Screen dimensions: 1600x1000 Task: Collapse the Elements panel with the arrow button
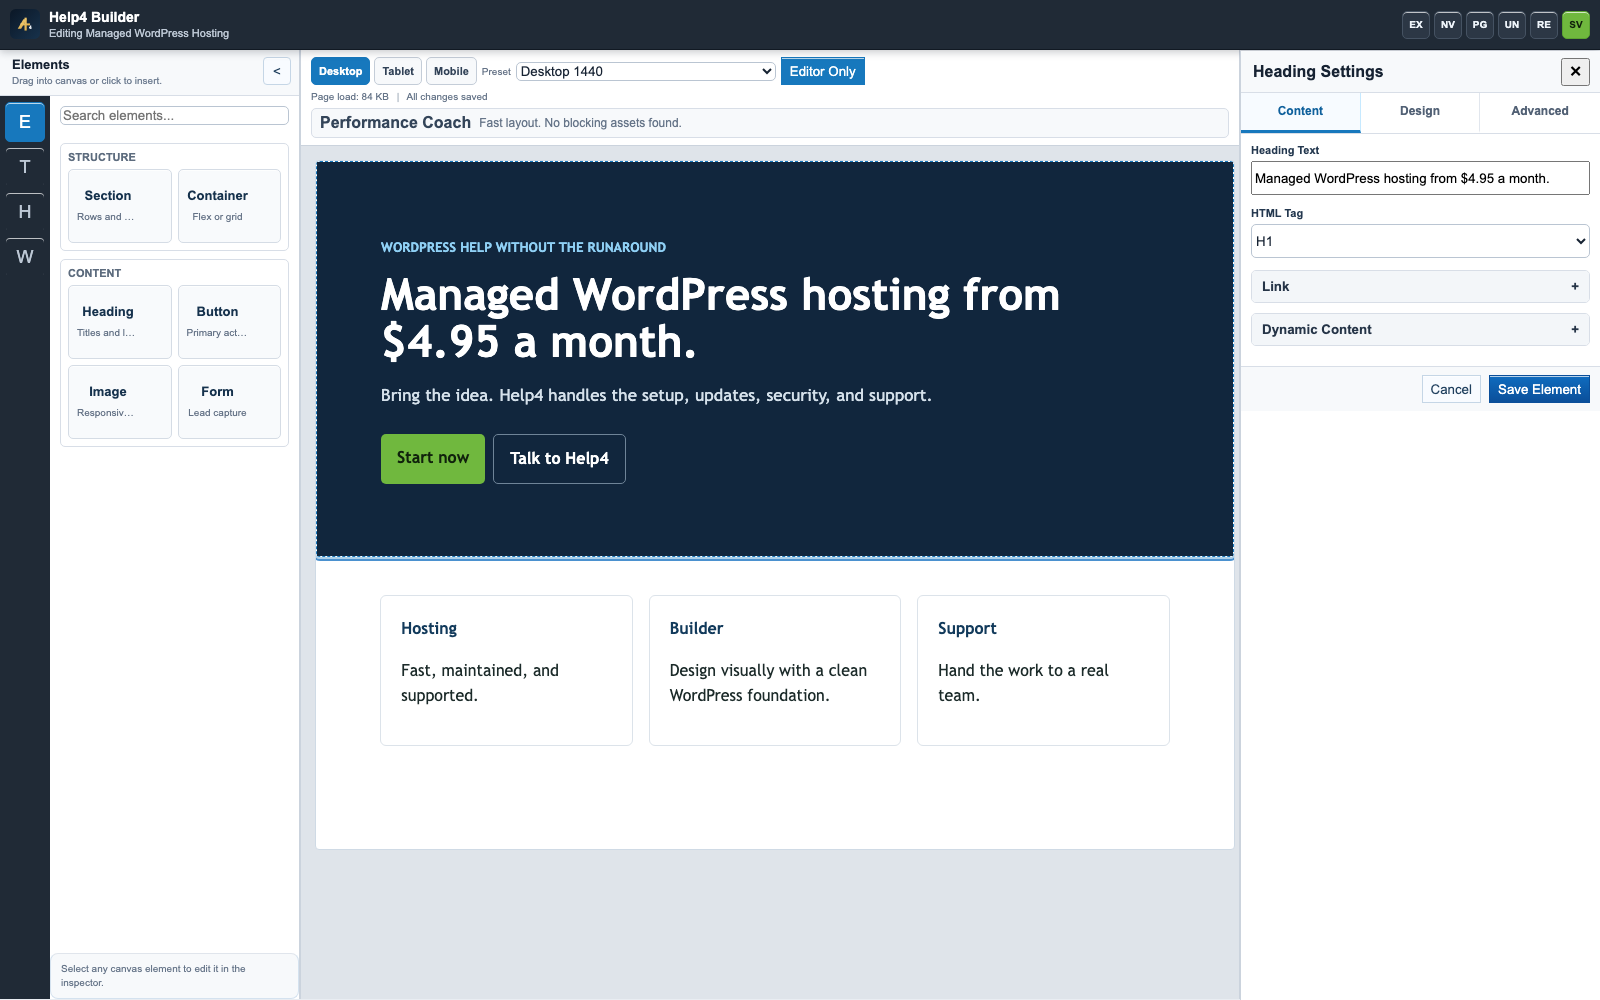[x=277, y=71]
